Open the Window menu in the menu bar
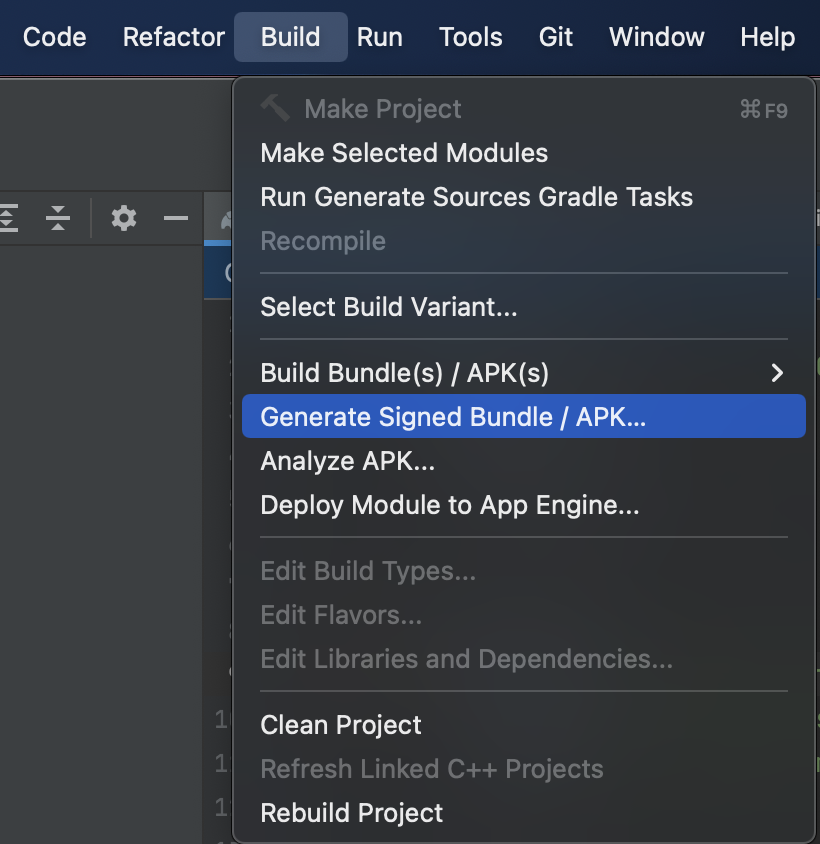Image resolution: width=820 pixels, height=844 pixels. click(657, 37)
